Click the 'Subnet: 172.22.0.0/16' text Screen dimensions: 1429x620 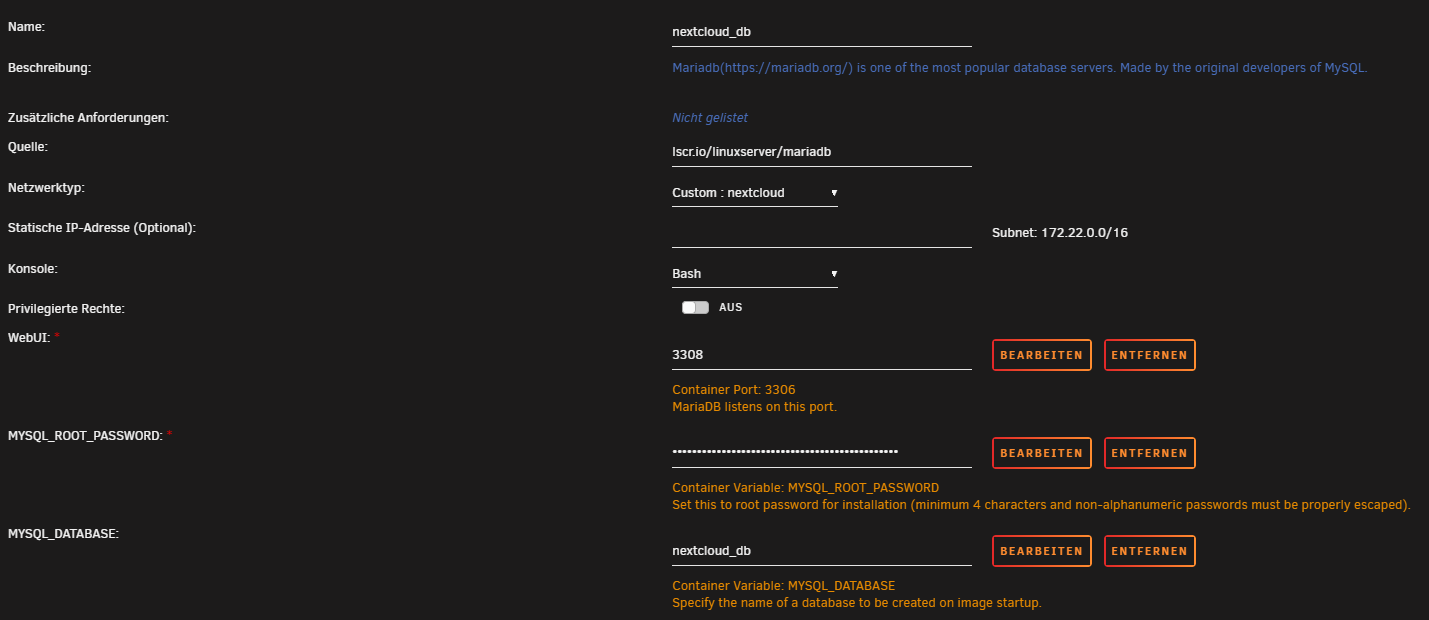pos(1060,233)
